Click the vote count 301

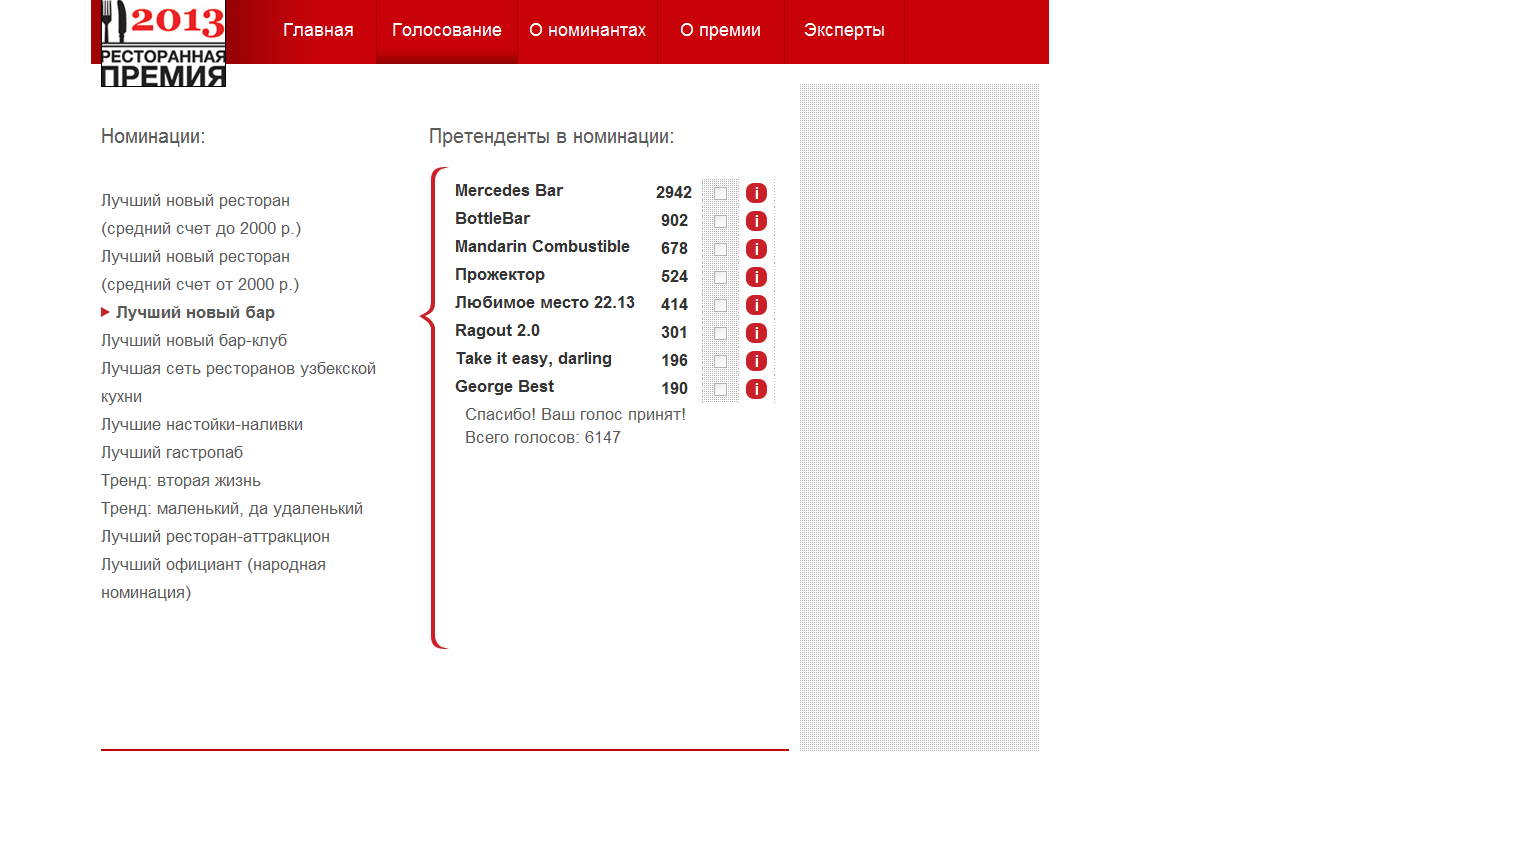(674, 332)
